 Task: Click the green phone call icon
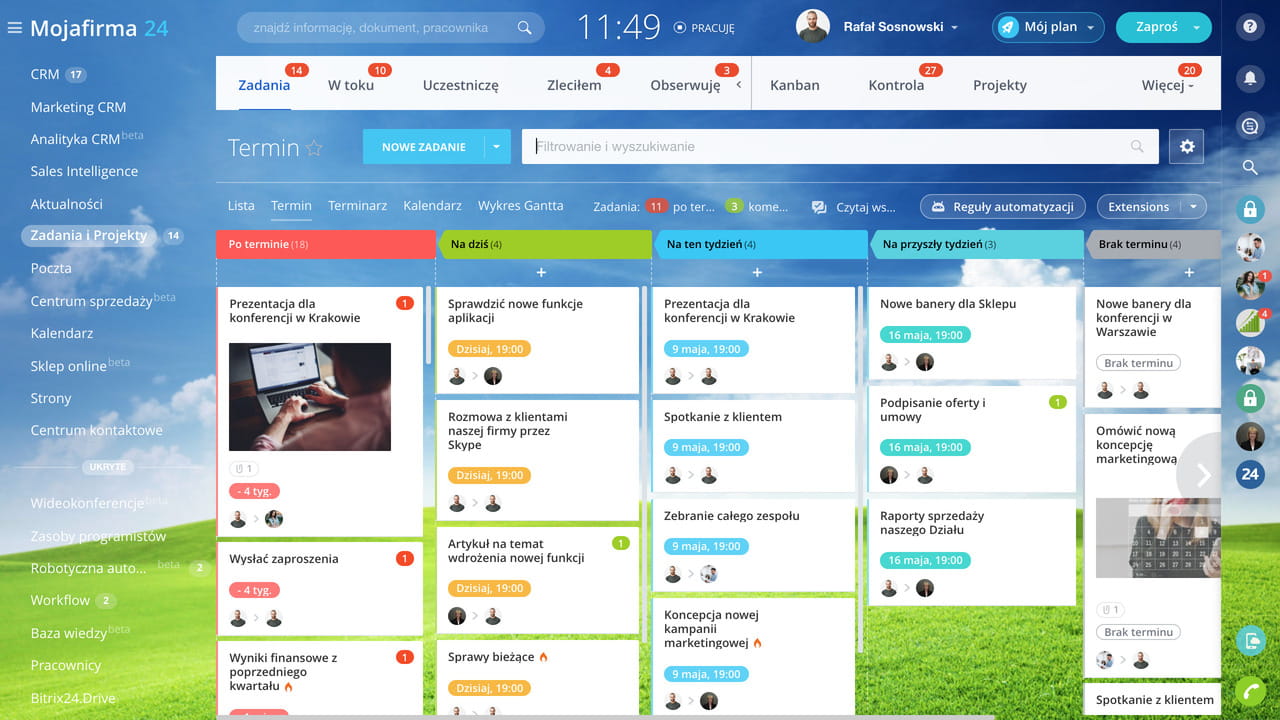pyautogui.click(x=1250, y=692)
